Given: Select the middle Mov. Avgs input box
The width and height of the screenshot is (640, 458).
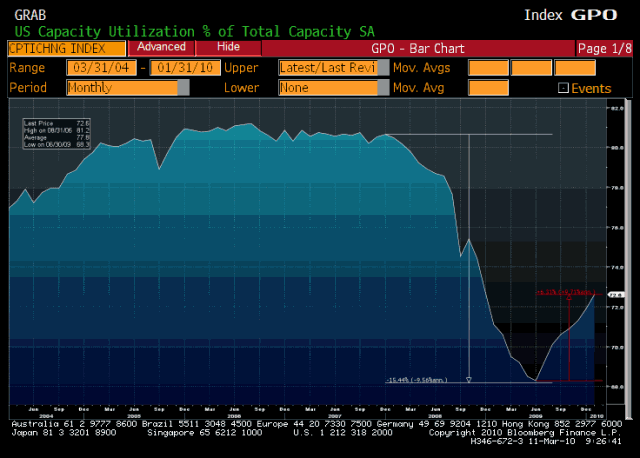Looking at the screenshot, I should (x=531, y=68).
